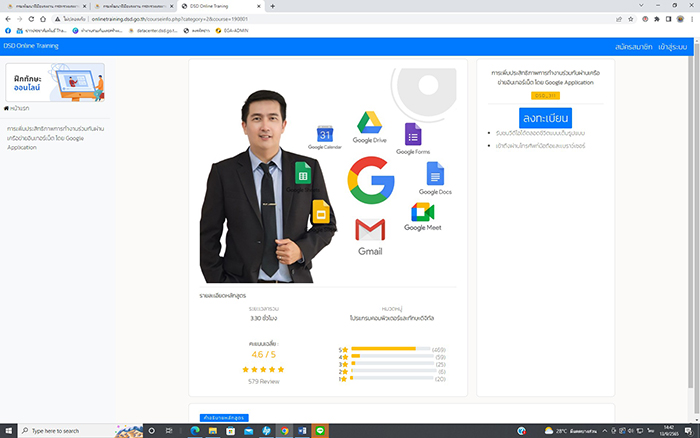The image size is (700, 438).
Task: Click the หน้าแรก home link in sidebar
Action: [x=17, y=108]
